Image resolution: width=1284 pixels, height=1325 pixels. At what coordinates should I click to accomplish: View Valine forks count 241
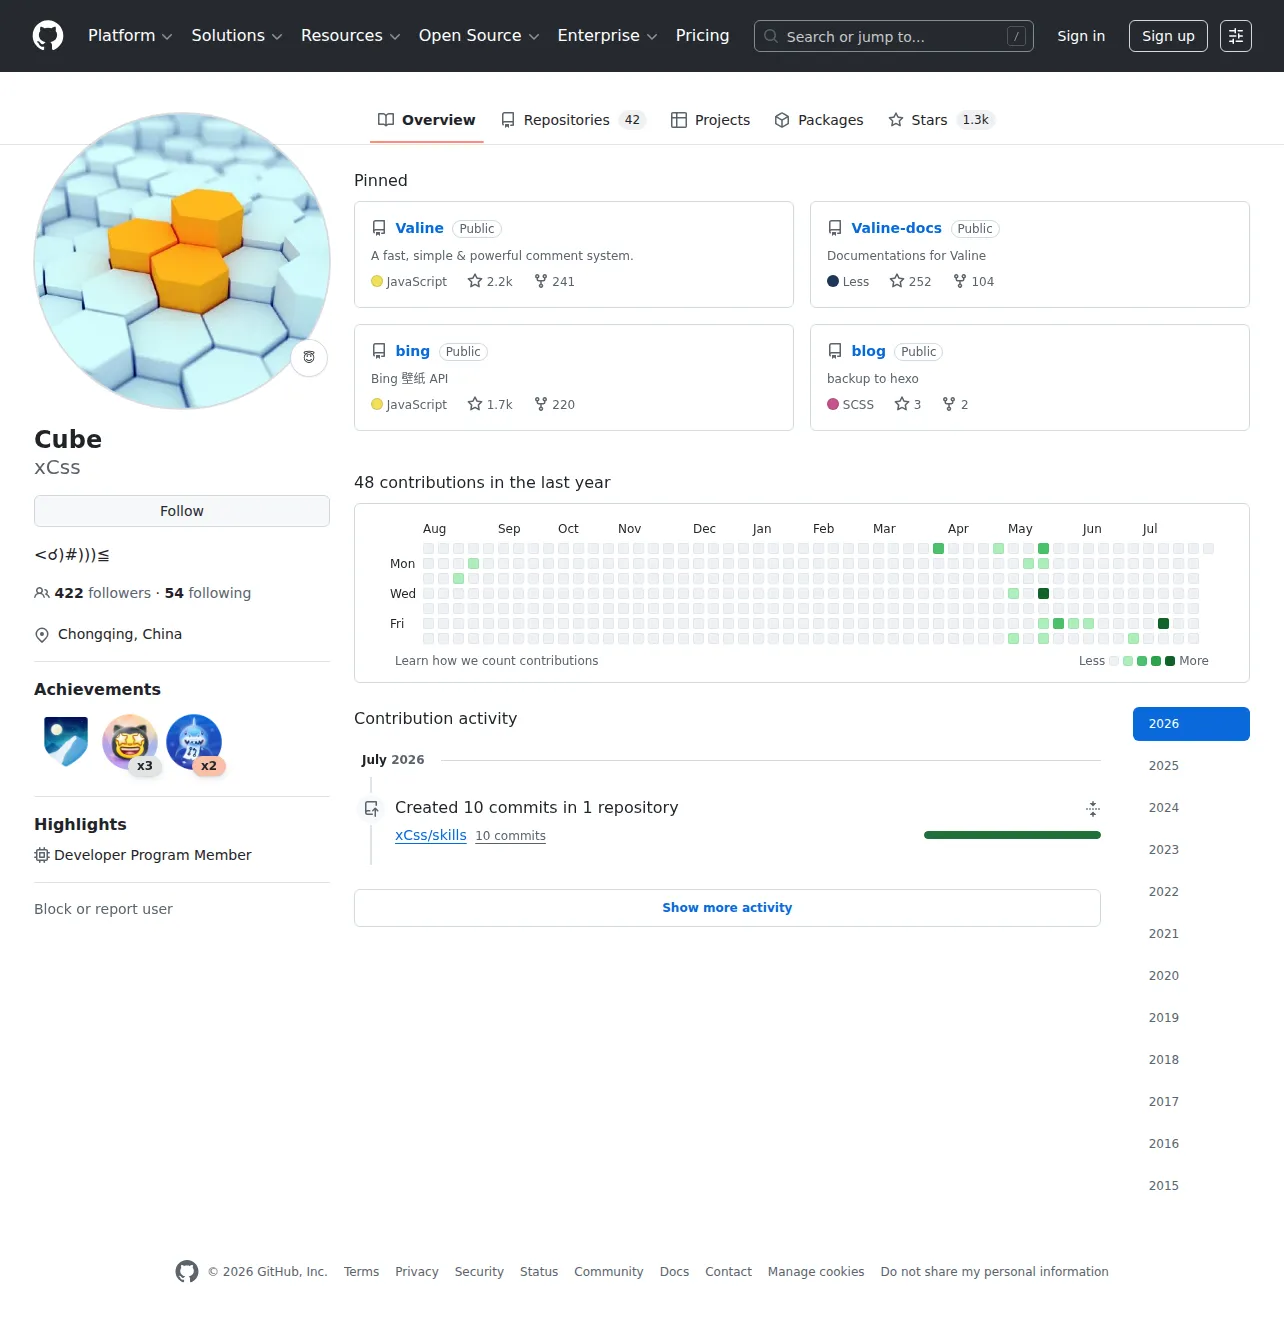(x=555, y=282)
